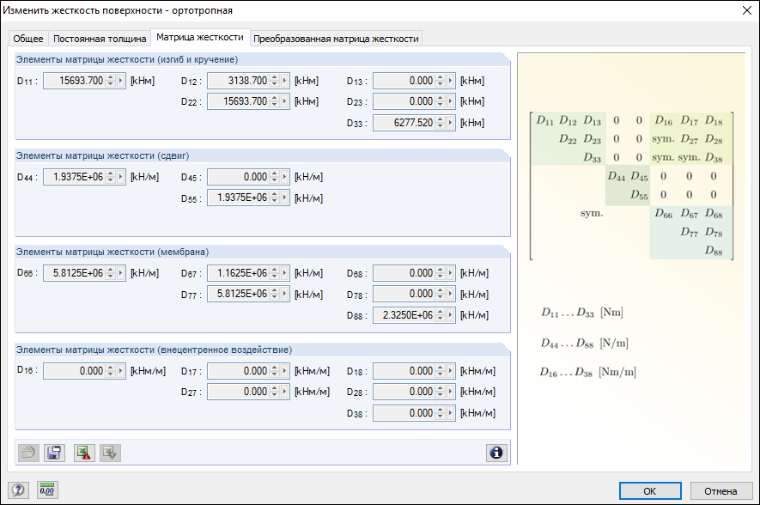Open D11 field arrow menu
760x505 pixels.
tap(120, 80)
